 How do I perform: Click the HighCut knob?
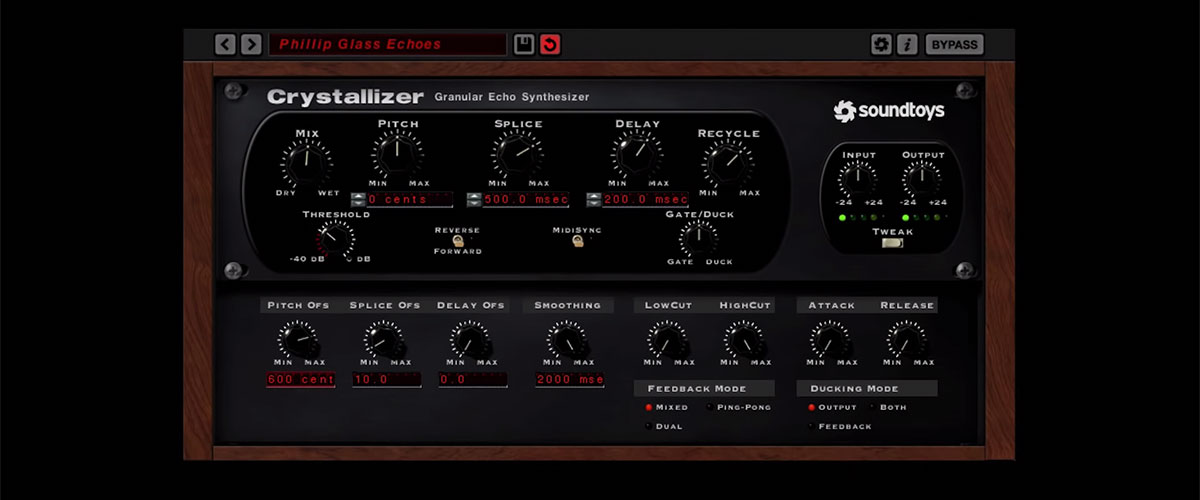pyautogui.click(x=745, y=341)
